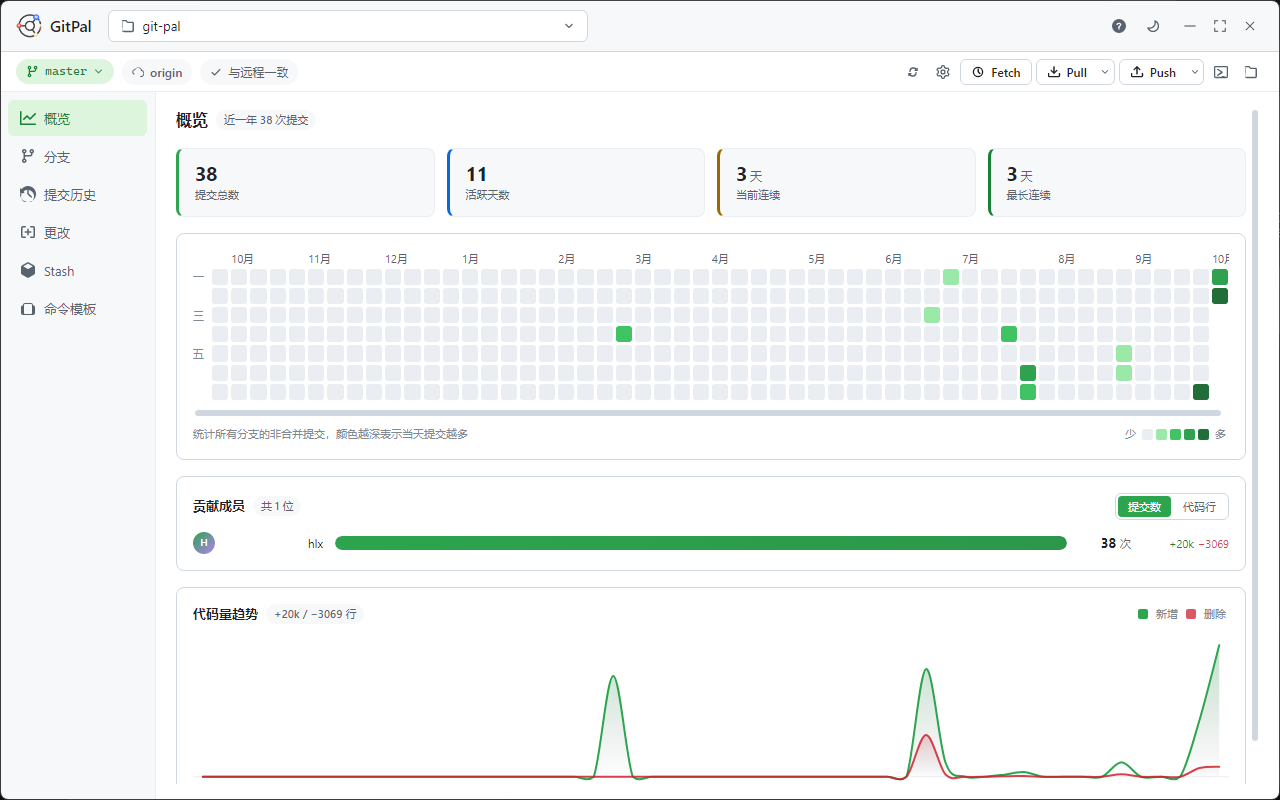Click the hlx contribution progress bar

click(x=701, y=543)
